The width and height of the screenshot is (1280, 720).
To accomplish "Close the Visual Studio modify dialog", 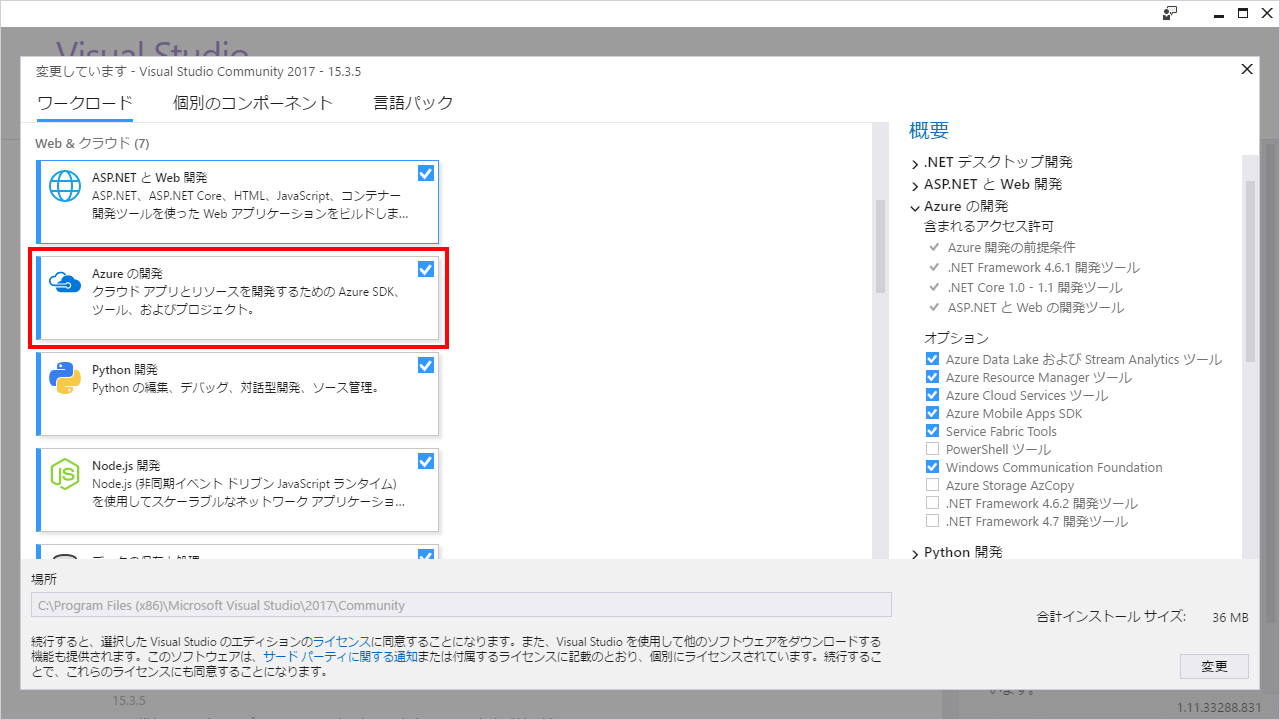I will tap(1247, 69).
